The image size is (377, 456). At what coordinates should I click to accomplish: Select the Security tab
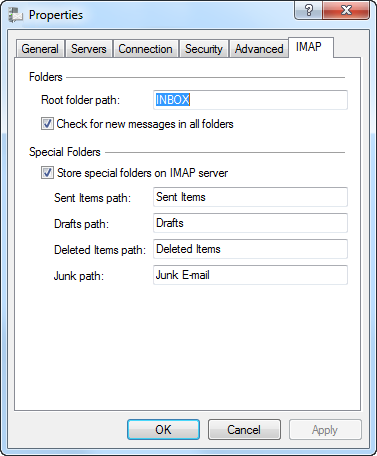tap(204, 49)
